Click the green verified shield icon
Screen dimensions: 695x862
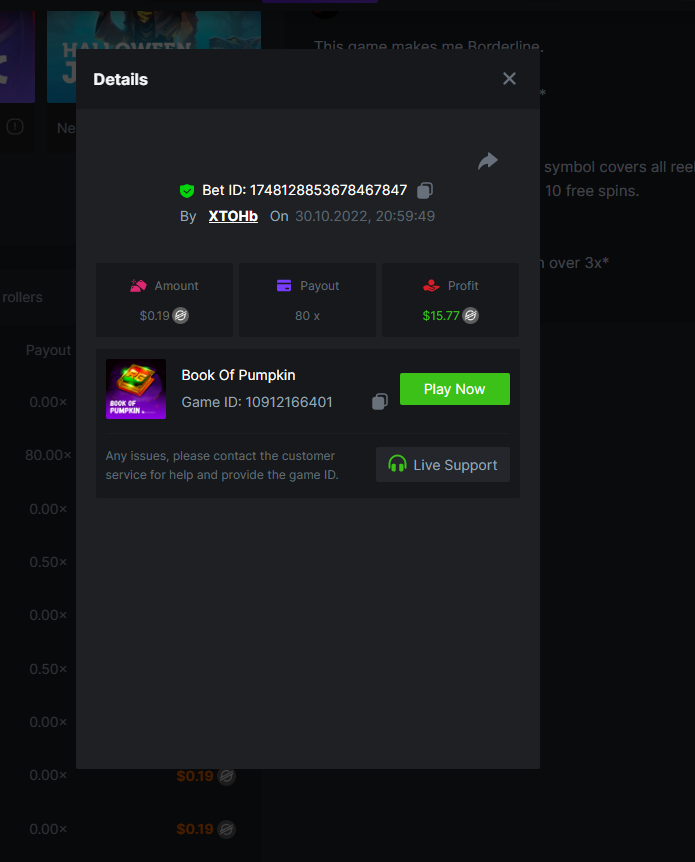tap(187, 190)
